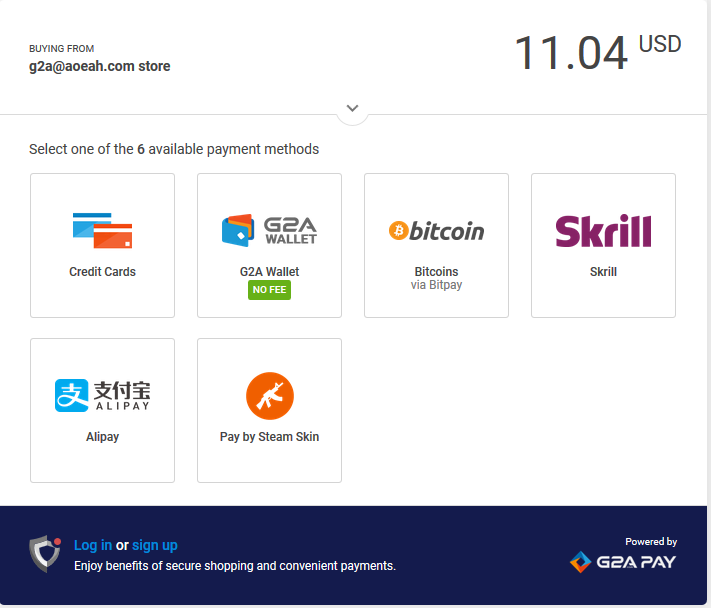Click the G2A Wallet label text
Viewport: 711px width, 608px height.
click(269, 272)
